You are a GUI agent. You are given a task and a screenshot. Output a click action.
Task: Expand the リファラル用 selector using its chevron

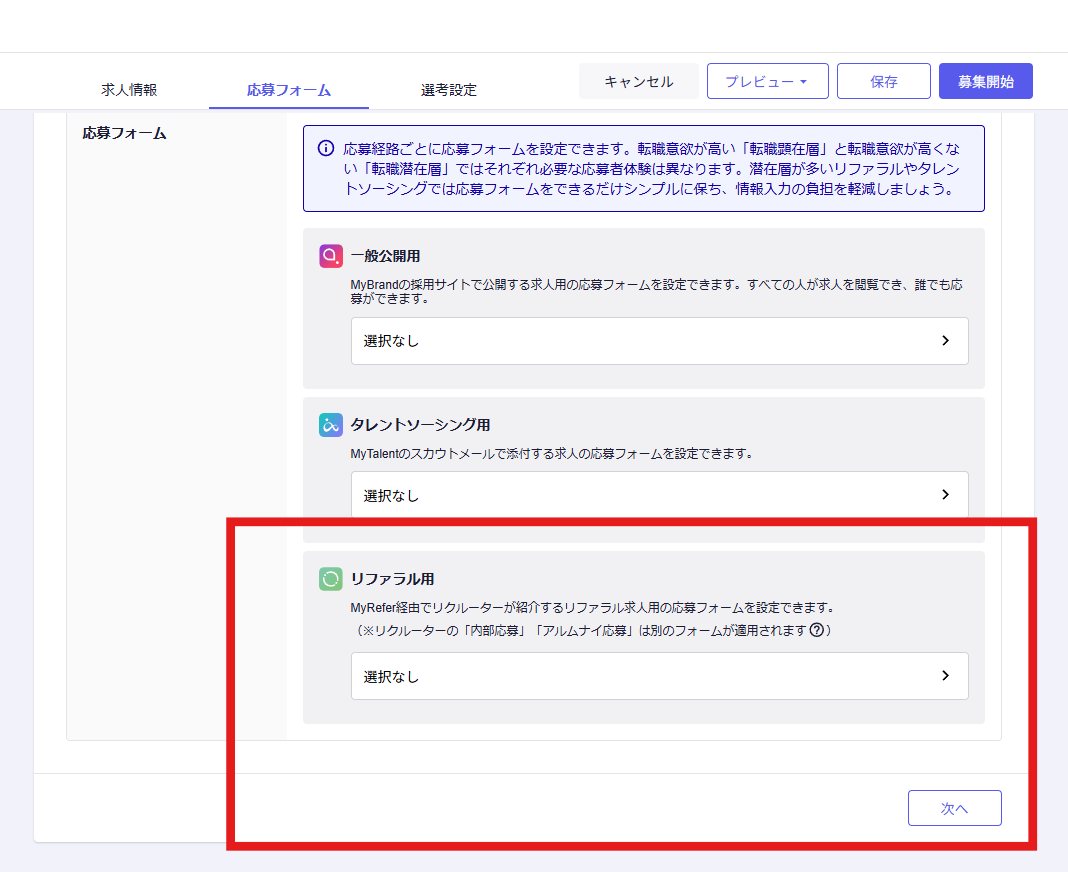[945, 676]
